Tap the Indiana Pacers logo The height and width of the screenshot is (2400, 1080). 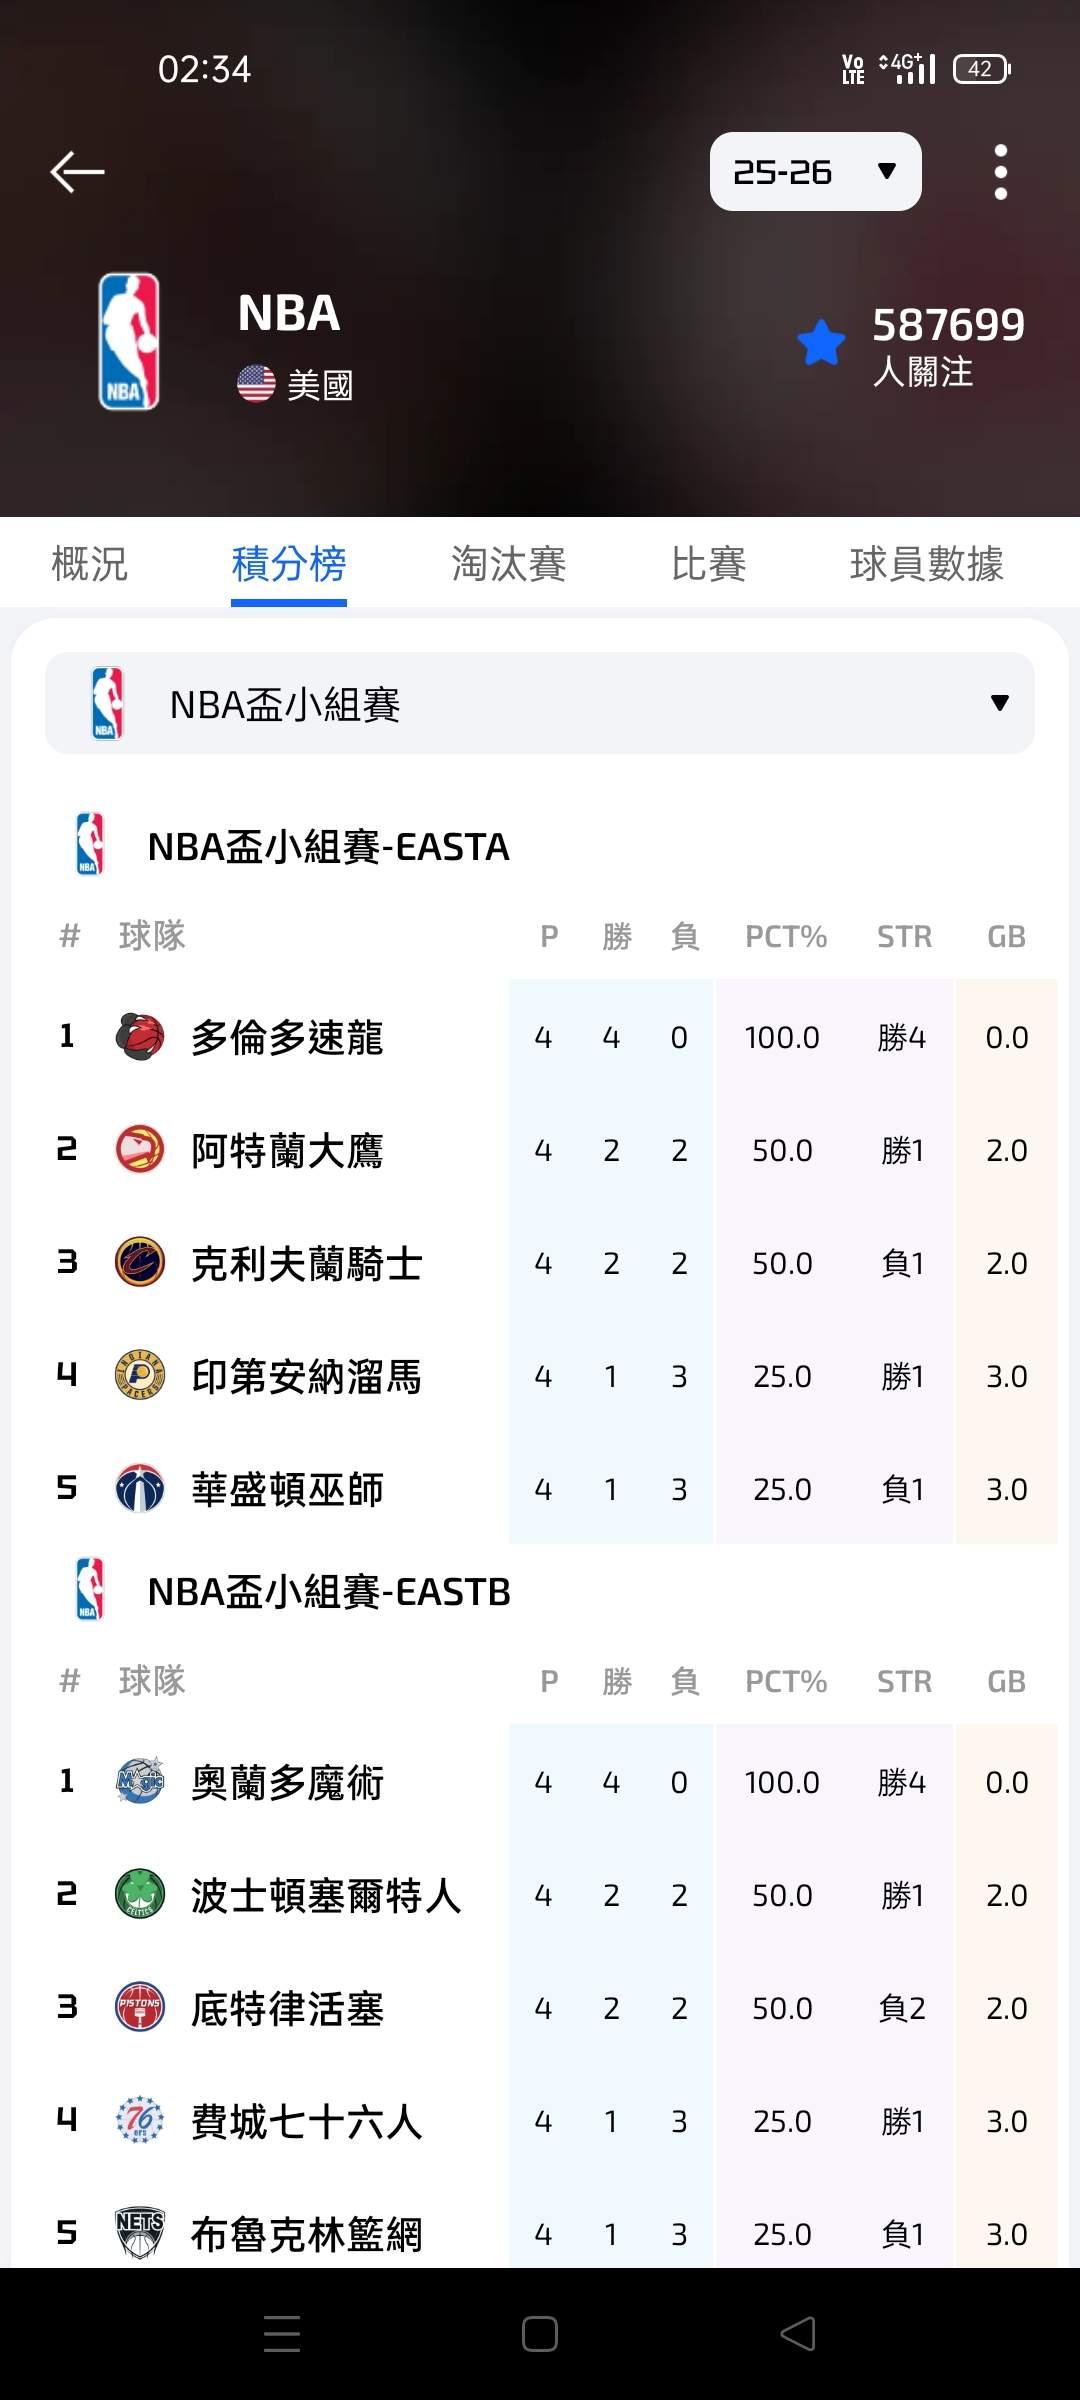140,1376
